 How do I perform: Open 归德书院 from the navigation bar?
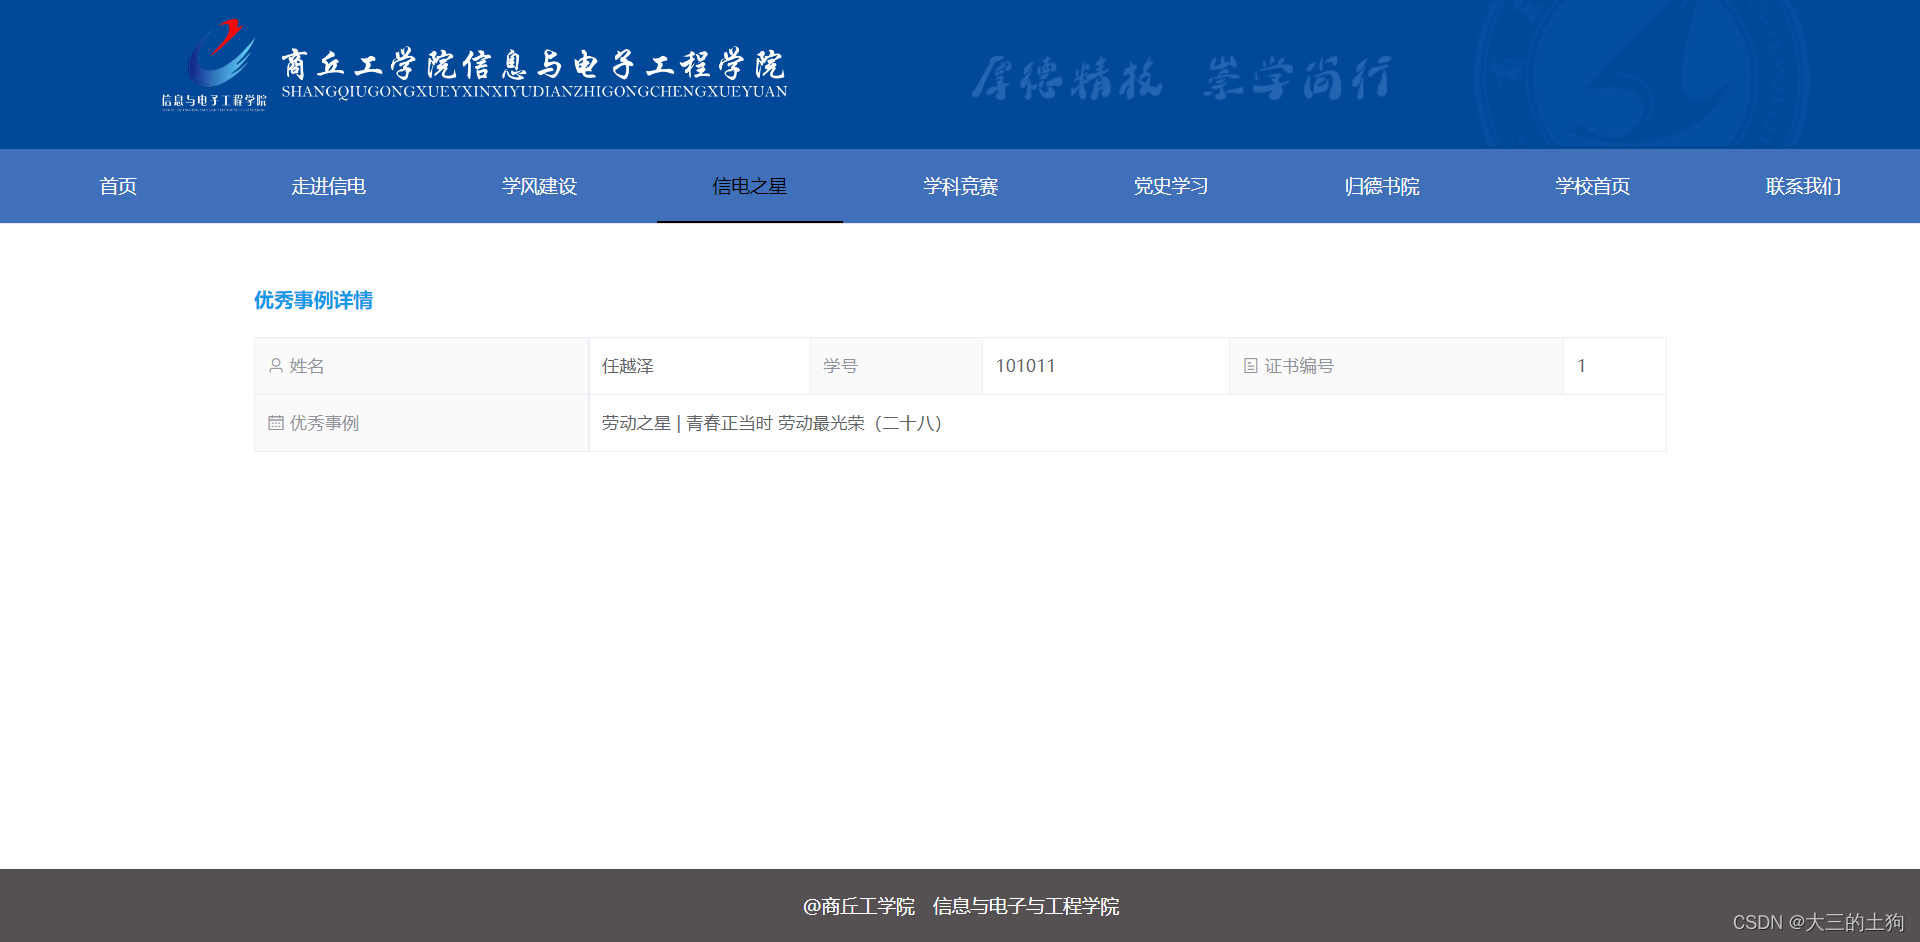(1381, 186)
